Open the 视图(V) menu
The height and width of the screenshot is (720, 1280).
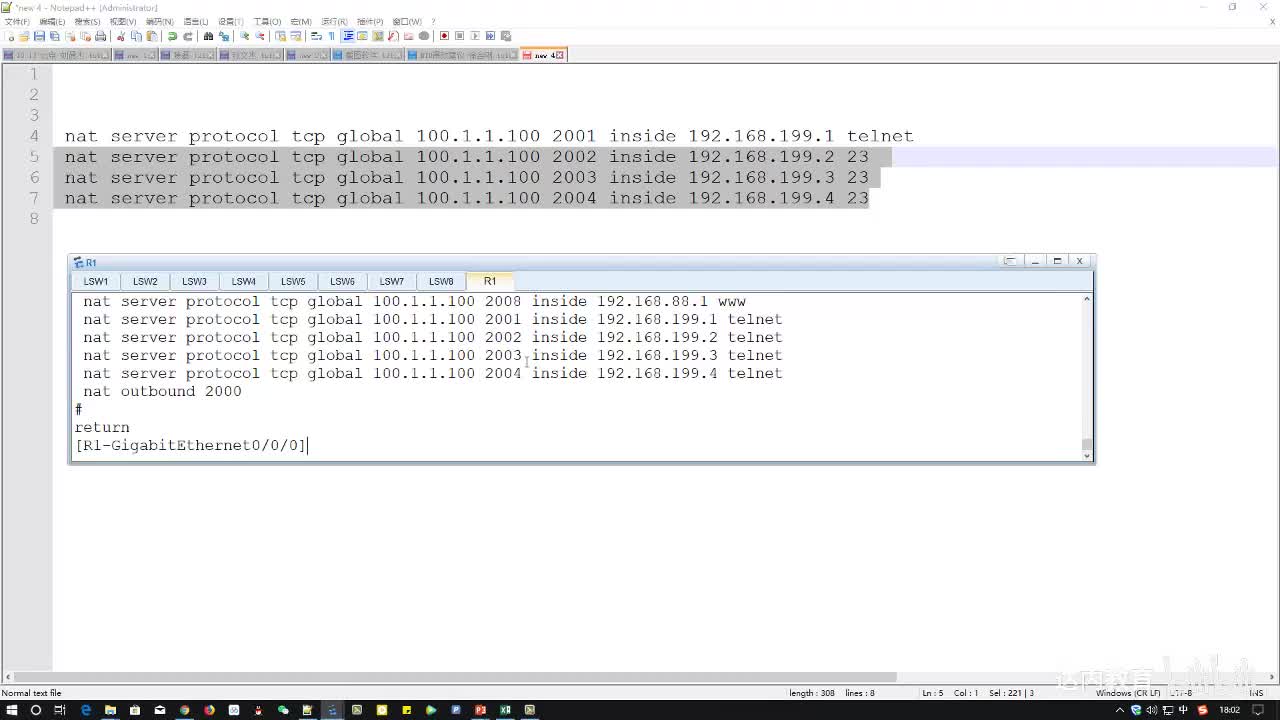(x=123, y=21)
